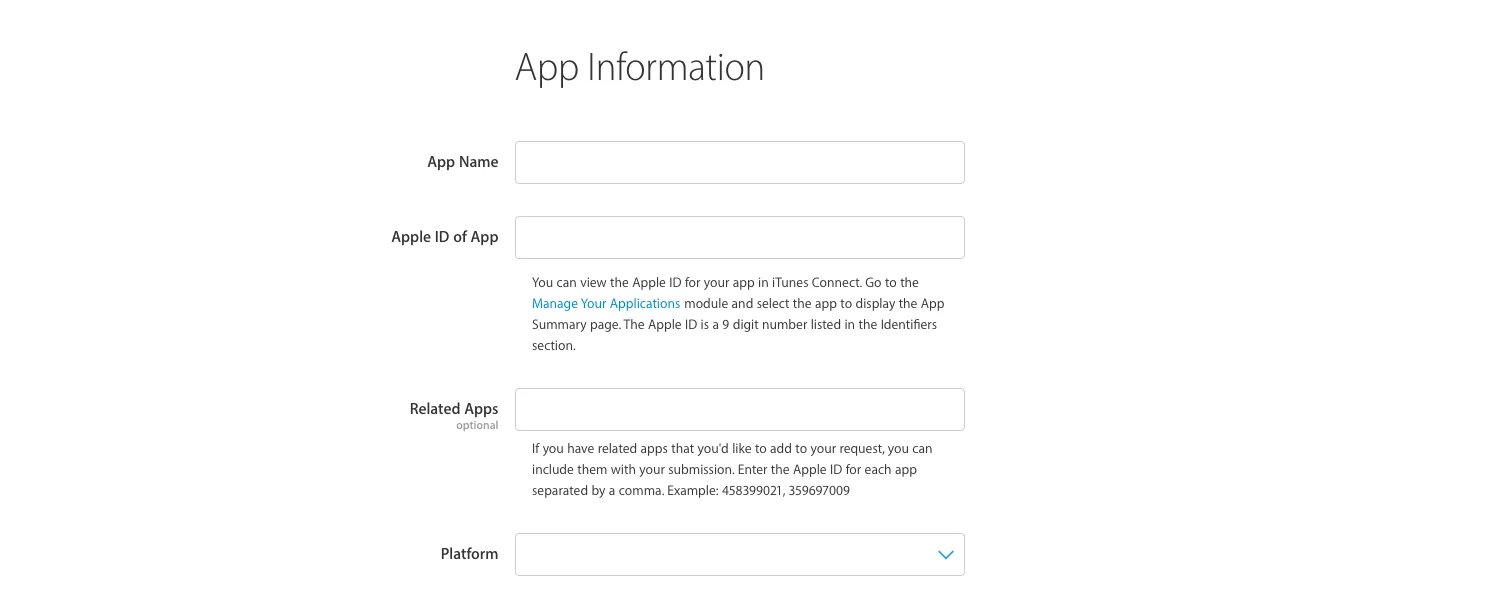Click the "App Information" heading

639,68
